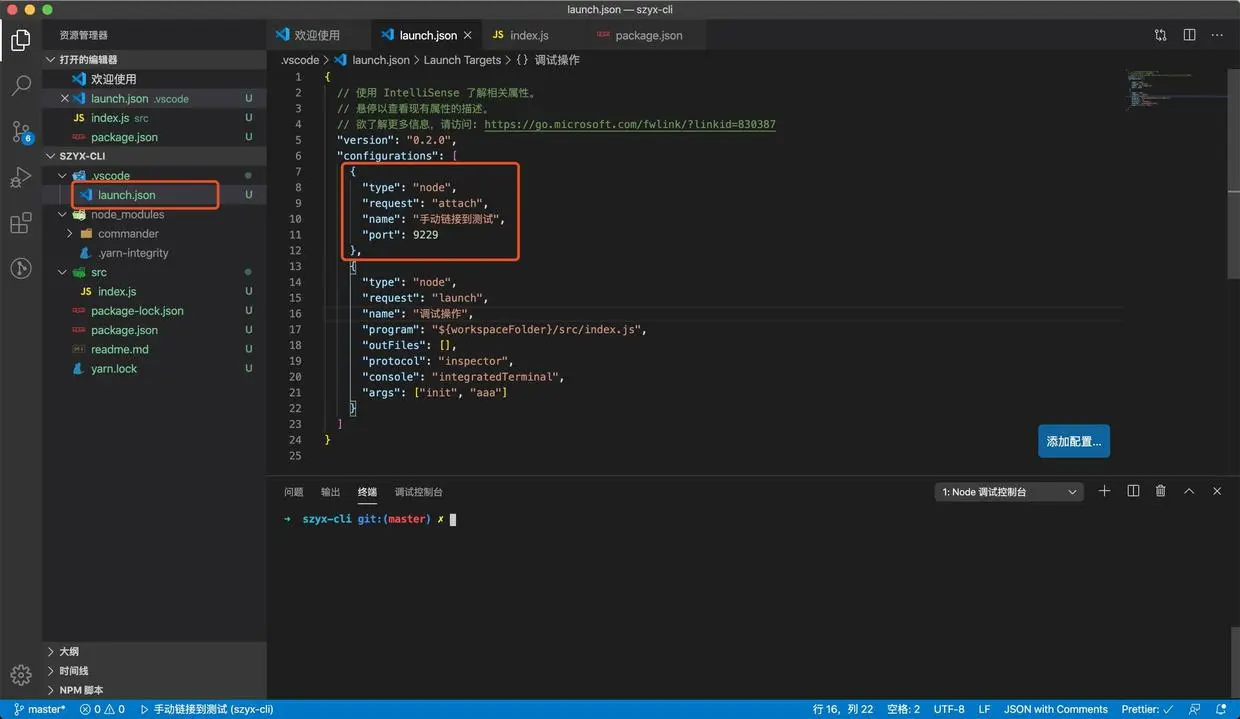Open the Run and Debug view
1240x719 pixels.
click(21, 178)
